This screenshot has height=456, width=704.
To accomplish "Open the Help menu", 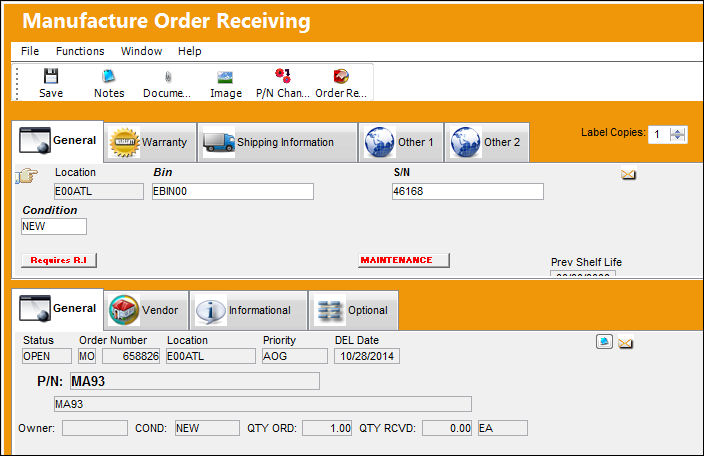I will point(189,51).
